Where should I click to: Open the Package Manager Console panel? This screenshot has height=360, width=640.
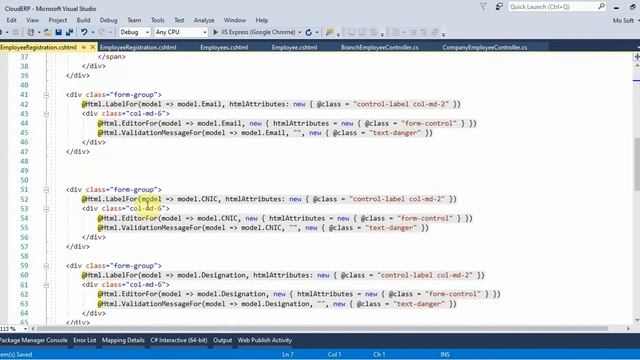(34, 340)
